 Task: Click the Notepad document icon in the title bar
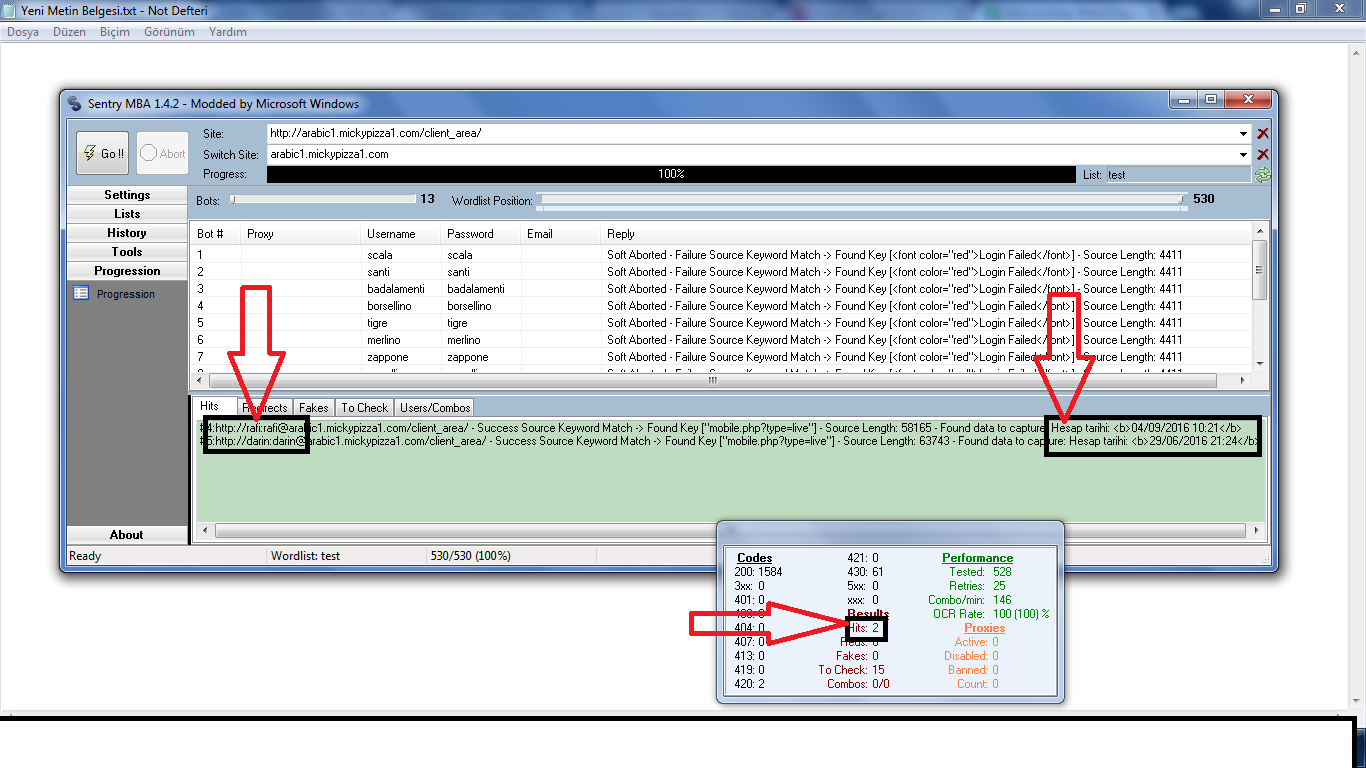(x=9, y=9)
